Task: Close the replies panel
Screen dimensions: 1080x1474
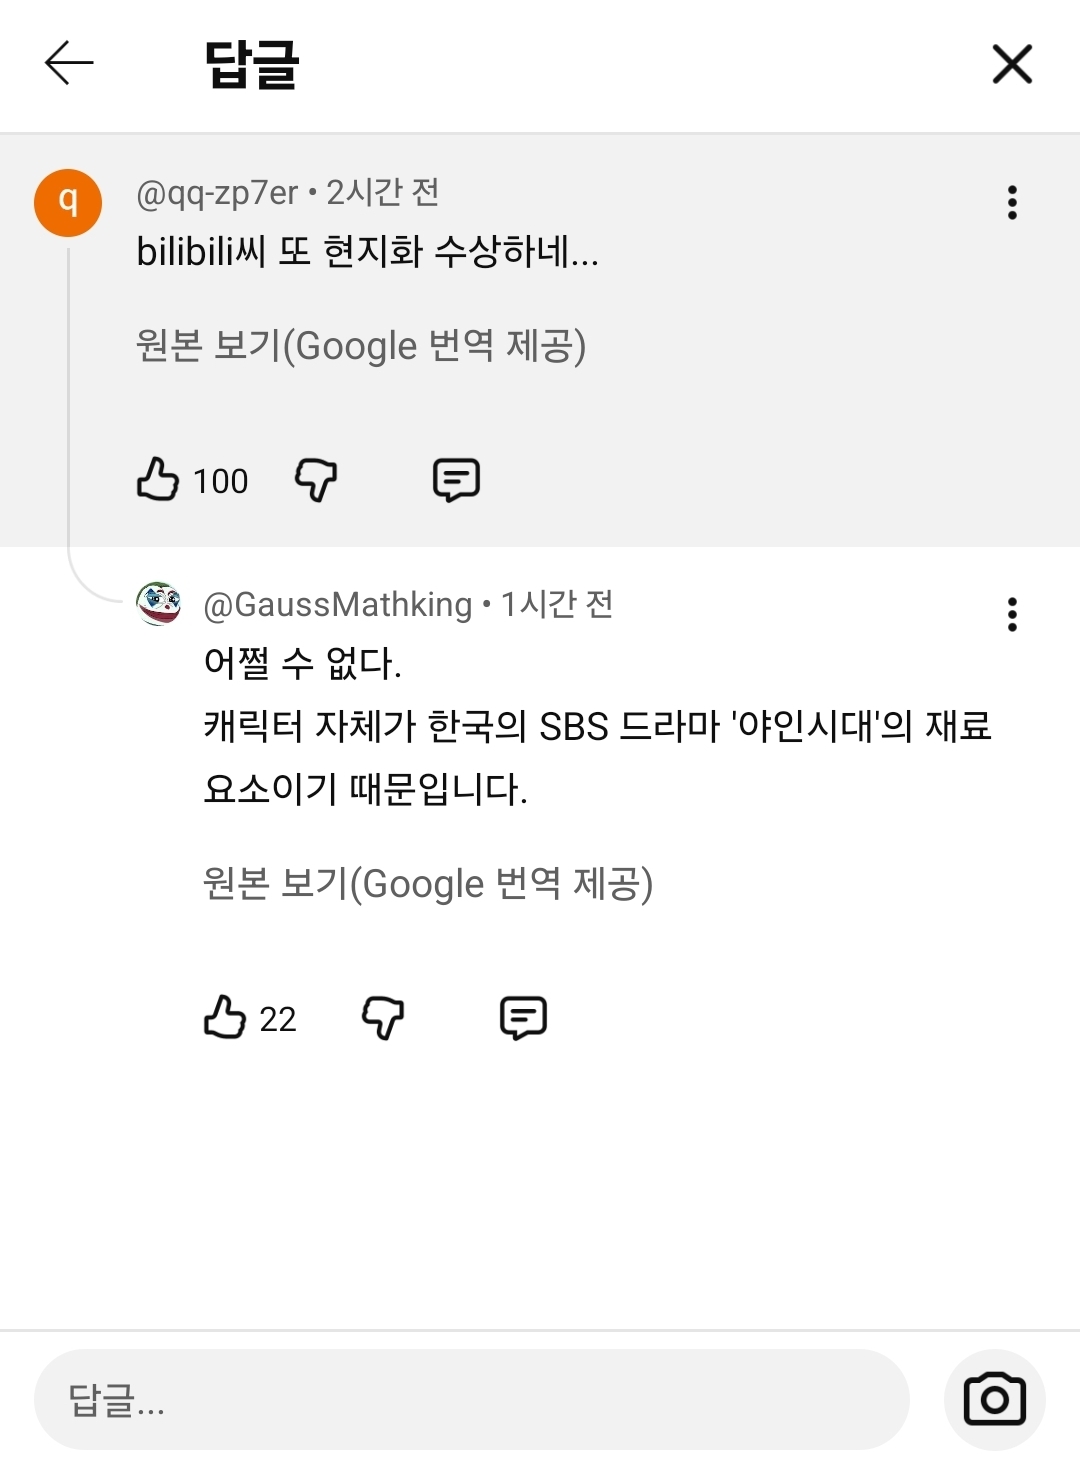Action: click(x=1011, y=64)
